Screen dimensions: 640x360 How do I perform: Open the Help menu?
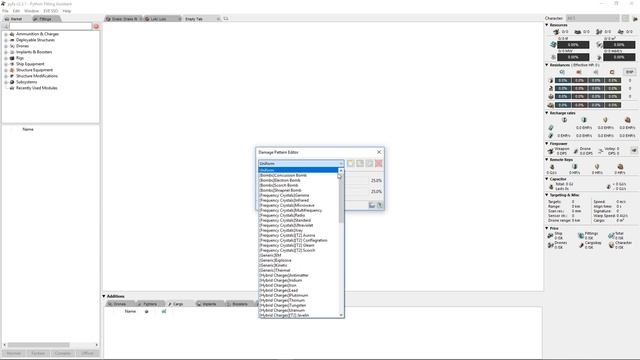pos(67,11)
